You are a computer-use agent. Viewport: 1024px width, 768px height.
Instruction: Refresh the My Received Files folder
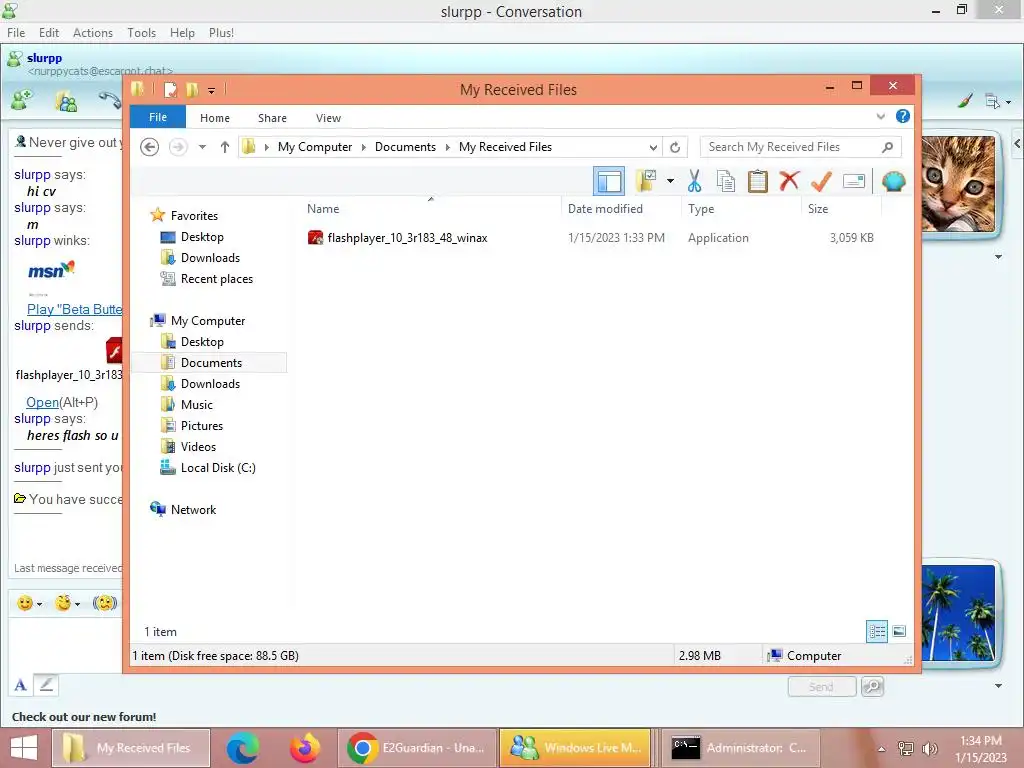[x=675, y=147]
